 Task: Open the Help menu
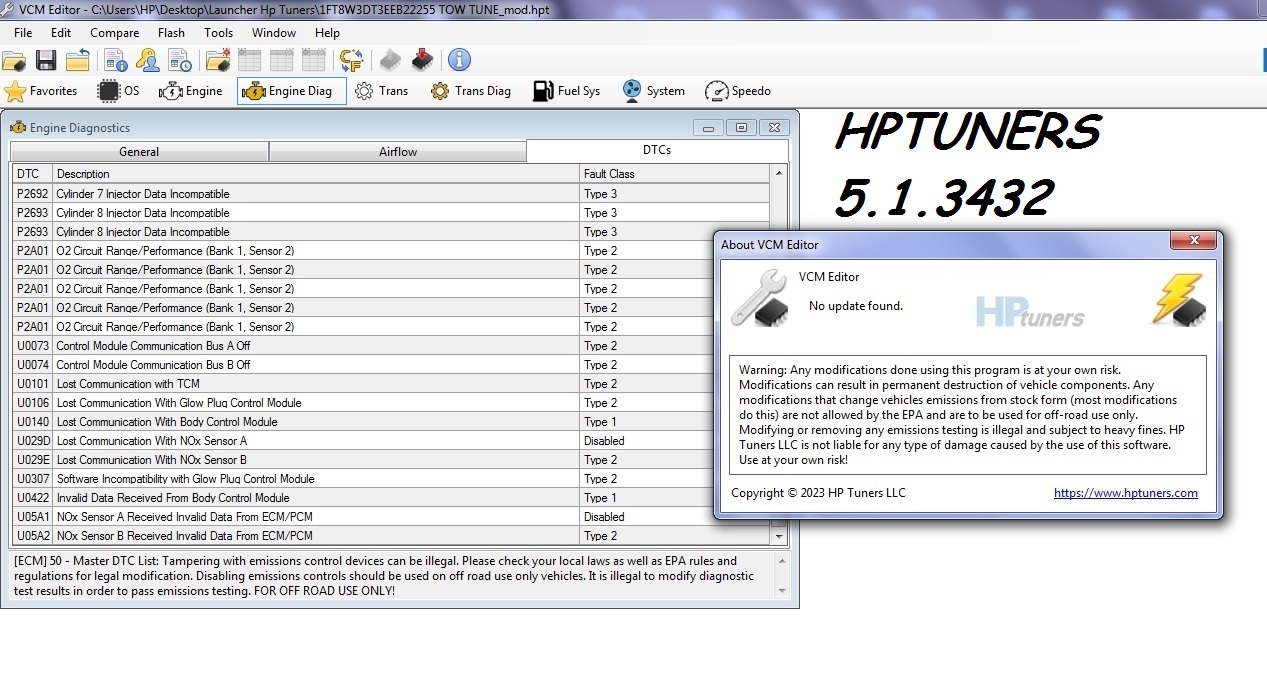pos(327,33)
